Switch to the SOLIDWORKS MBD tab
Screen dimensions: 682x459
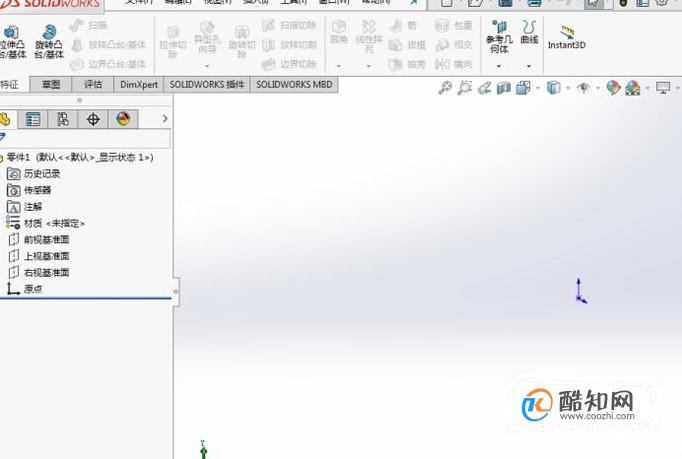point(294,84)
